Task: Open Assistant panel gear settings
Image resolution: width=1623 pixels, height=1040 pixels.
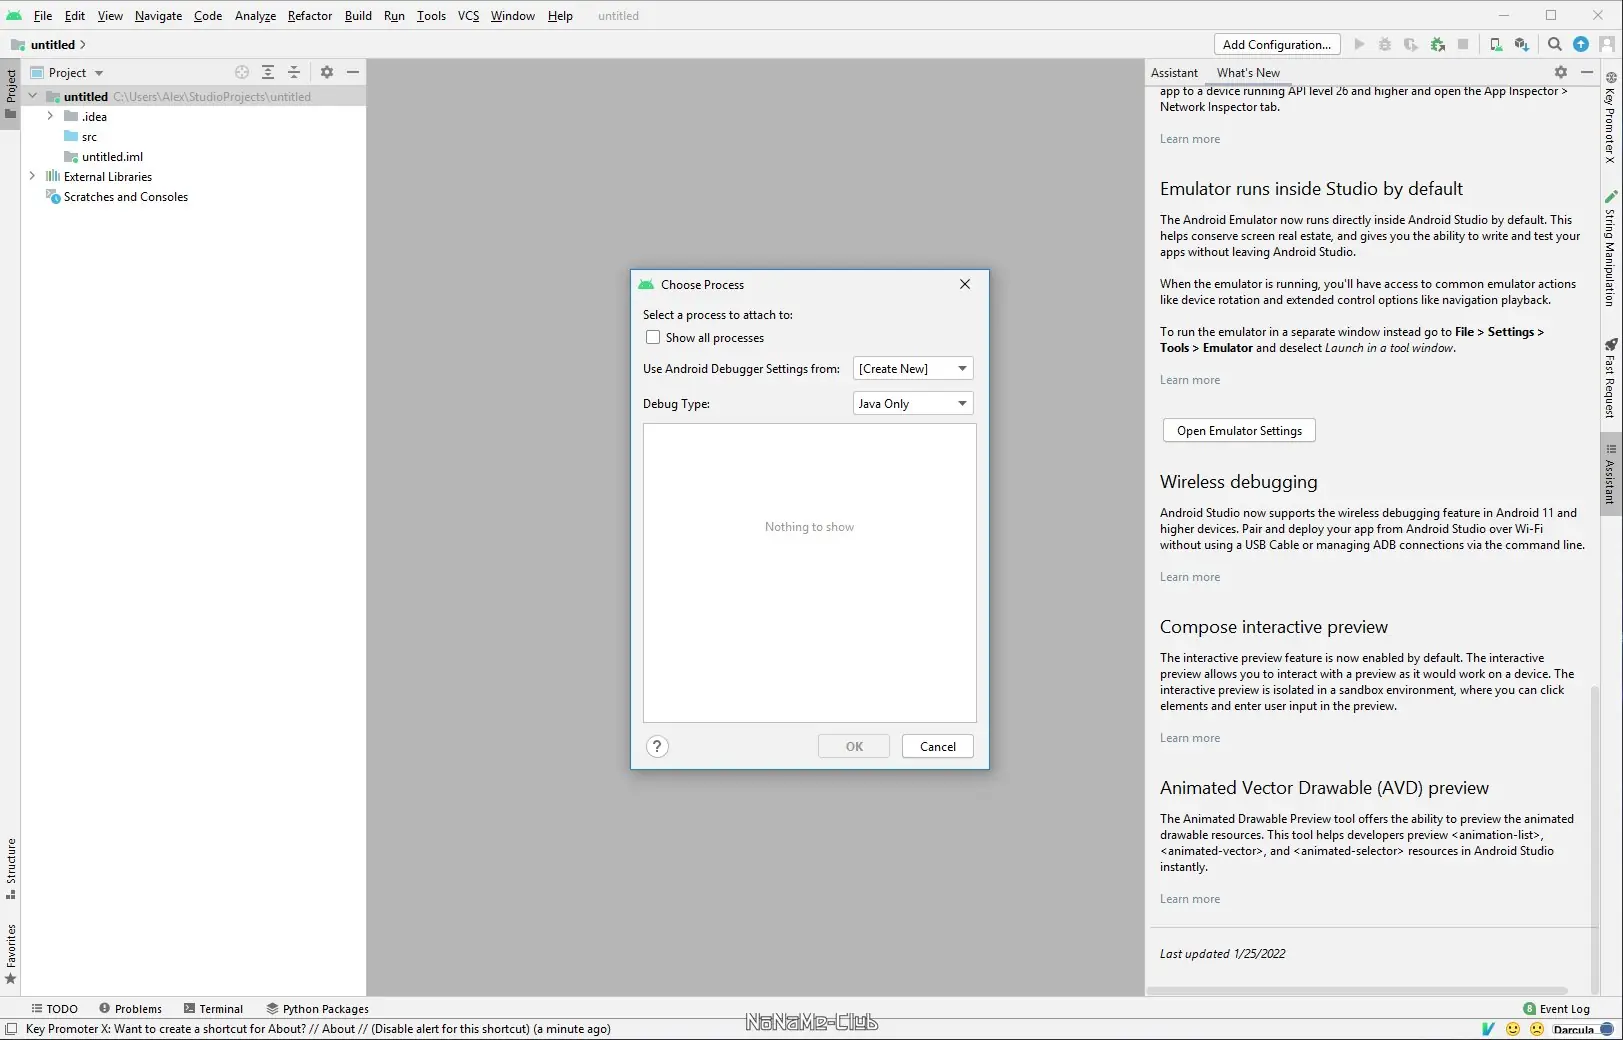Action: click(1561, 72)
